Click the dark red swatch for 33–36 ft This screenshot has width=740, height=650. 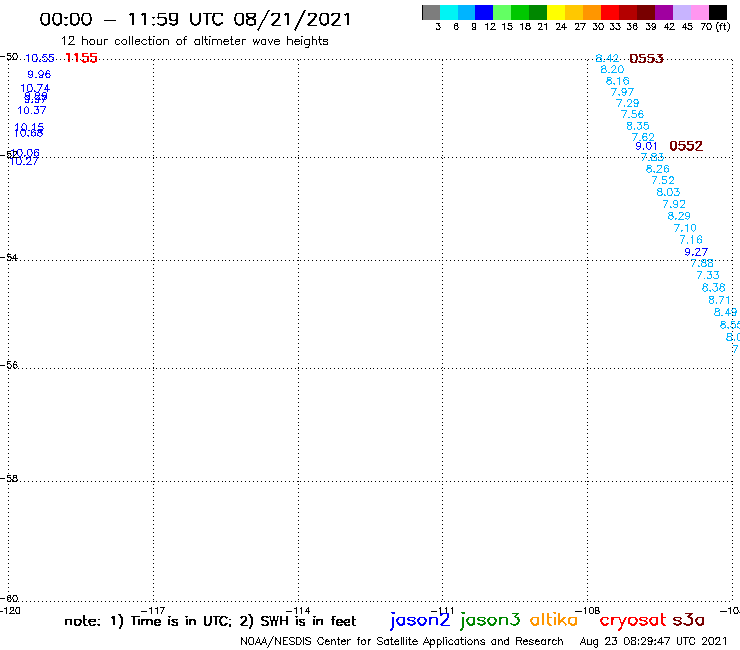(x=628, y=12)
